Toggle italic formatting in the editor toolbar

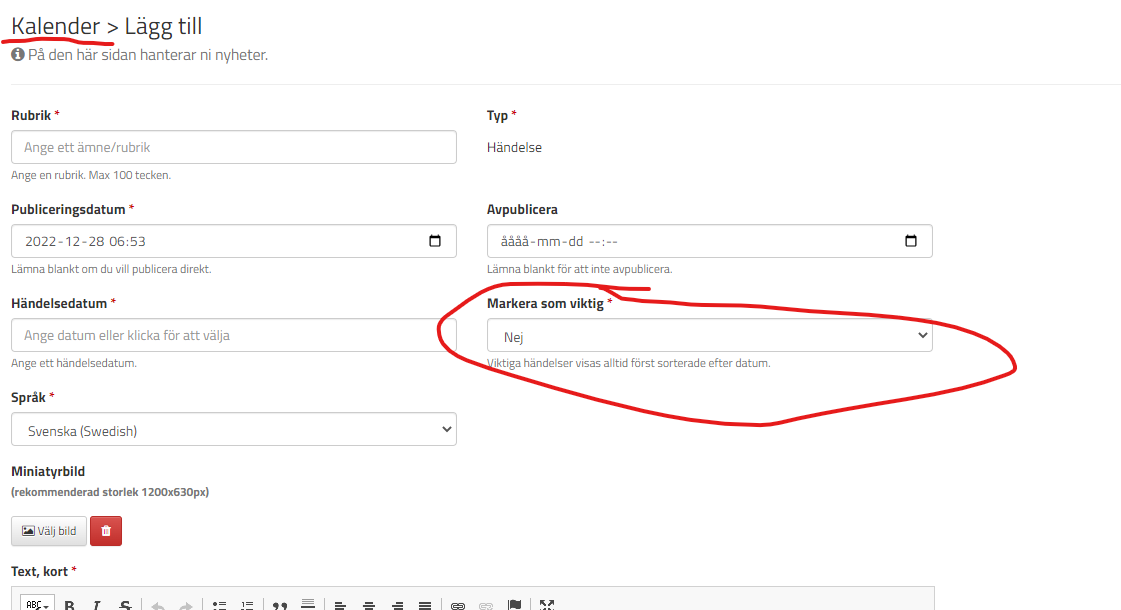click(x=97, y=605)
